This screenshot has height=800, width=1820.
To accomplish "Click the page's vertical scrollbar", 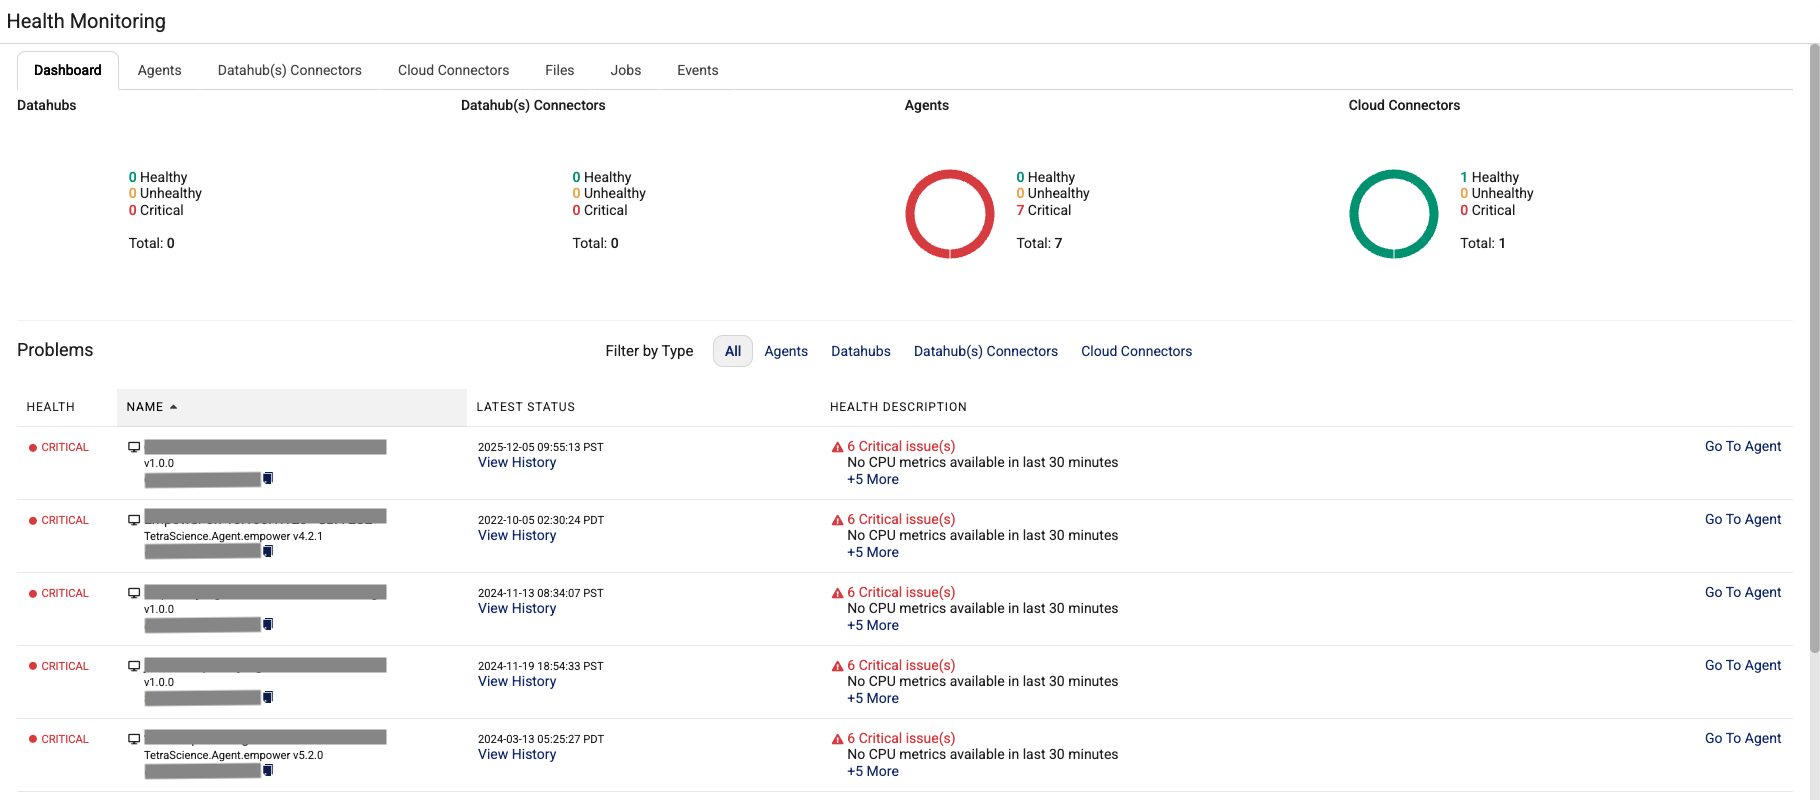I will 1814,350.
